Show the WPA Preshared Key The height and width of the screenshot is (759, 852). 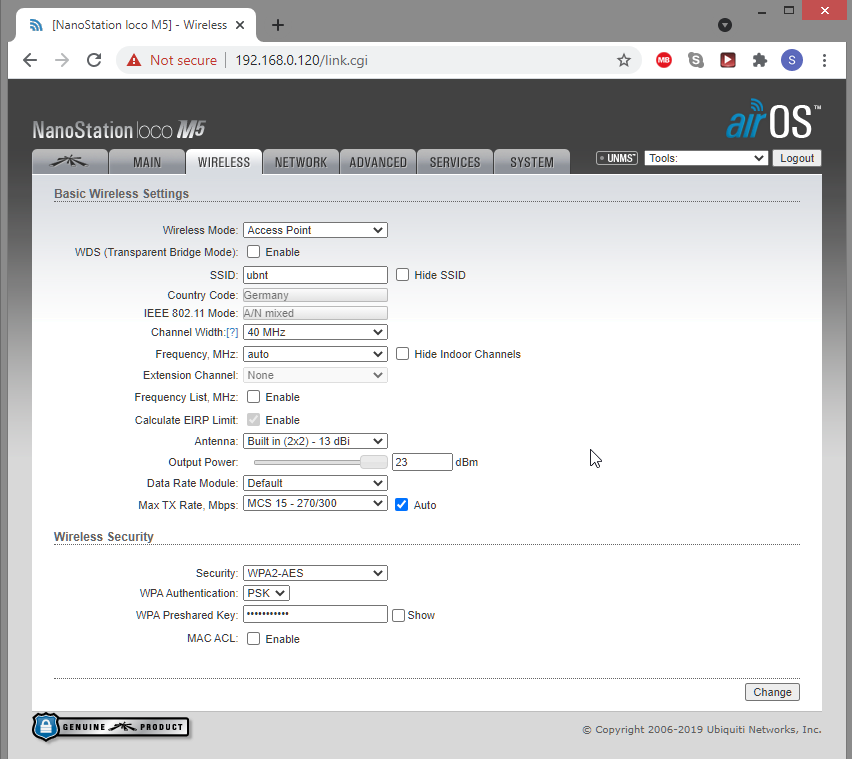coord(398,615)
